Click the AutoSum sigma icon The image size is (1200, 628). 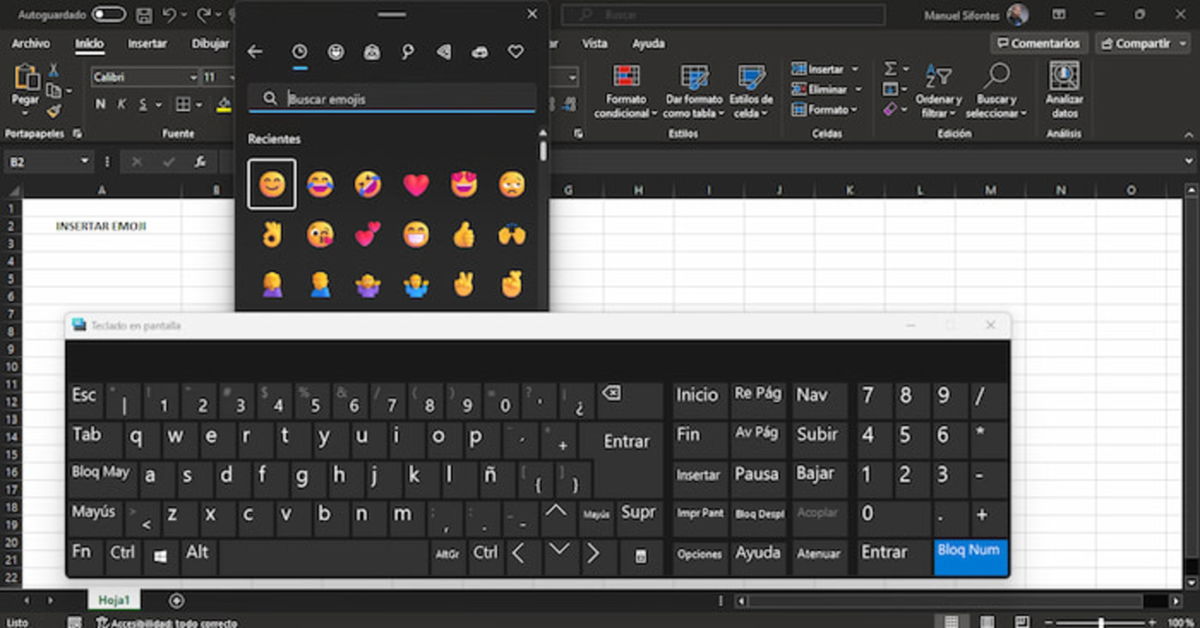(x=888, y=68)
